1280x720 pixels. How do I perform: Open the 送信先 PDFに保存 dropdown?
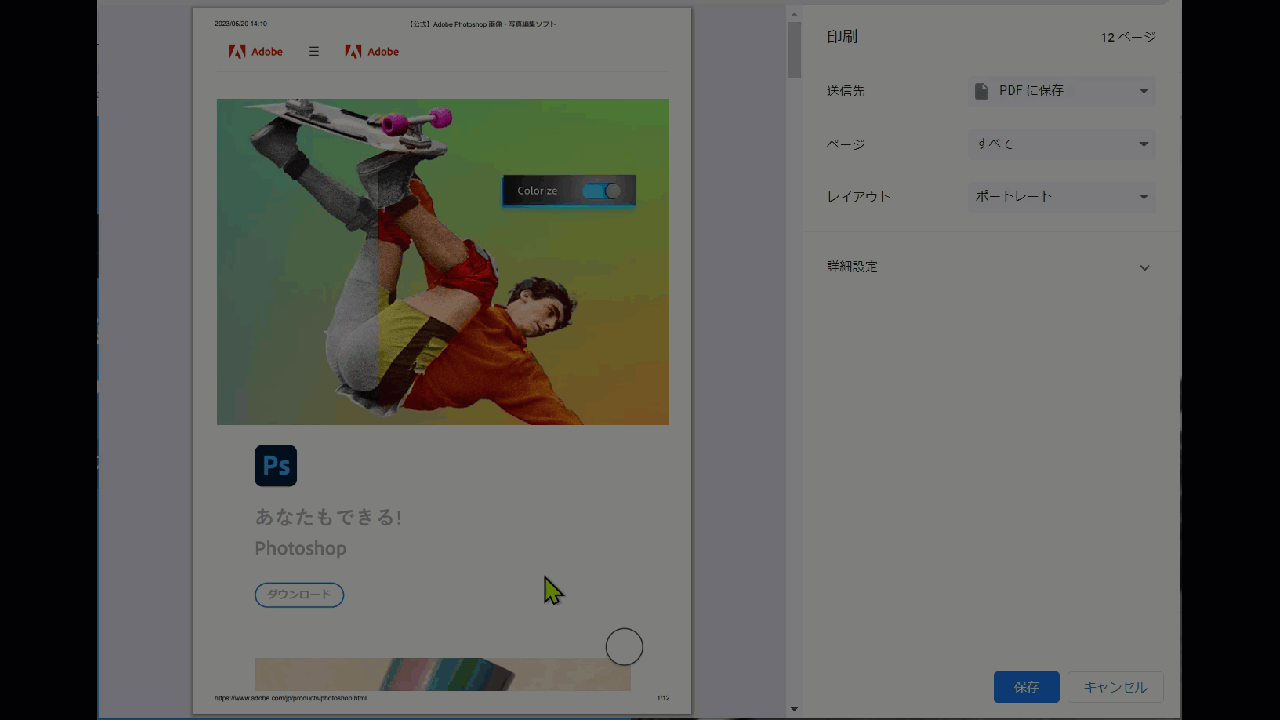click(x=1061, y=91)
